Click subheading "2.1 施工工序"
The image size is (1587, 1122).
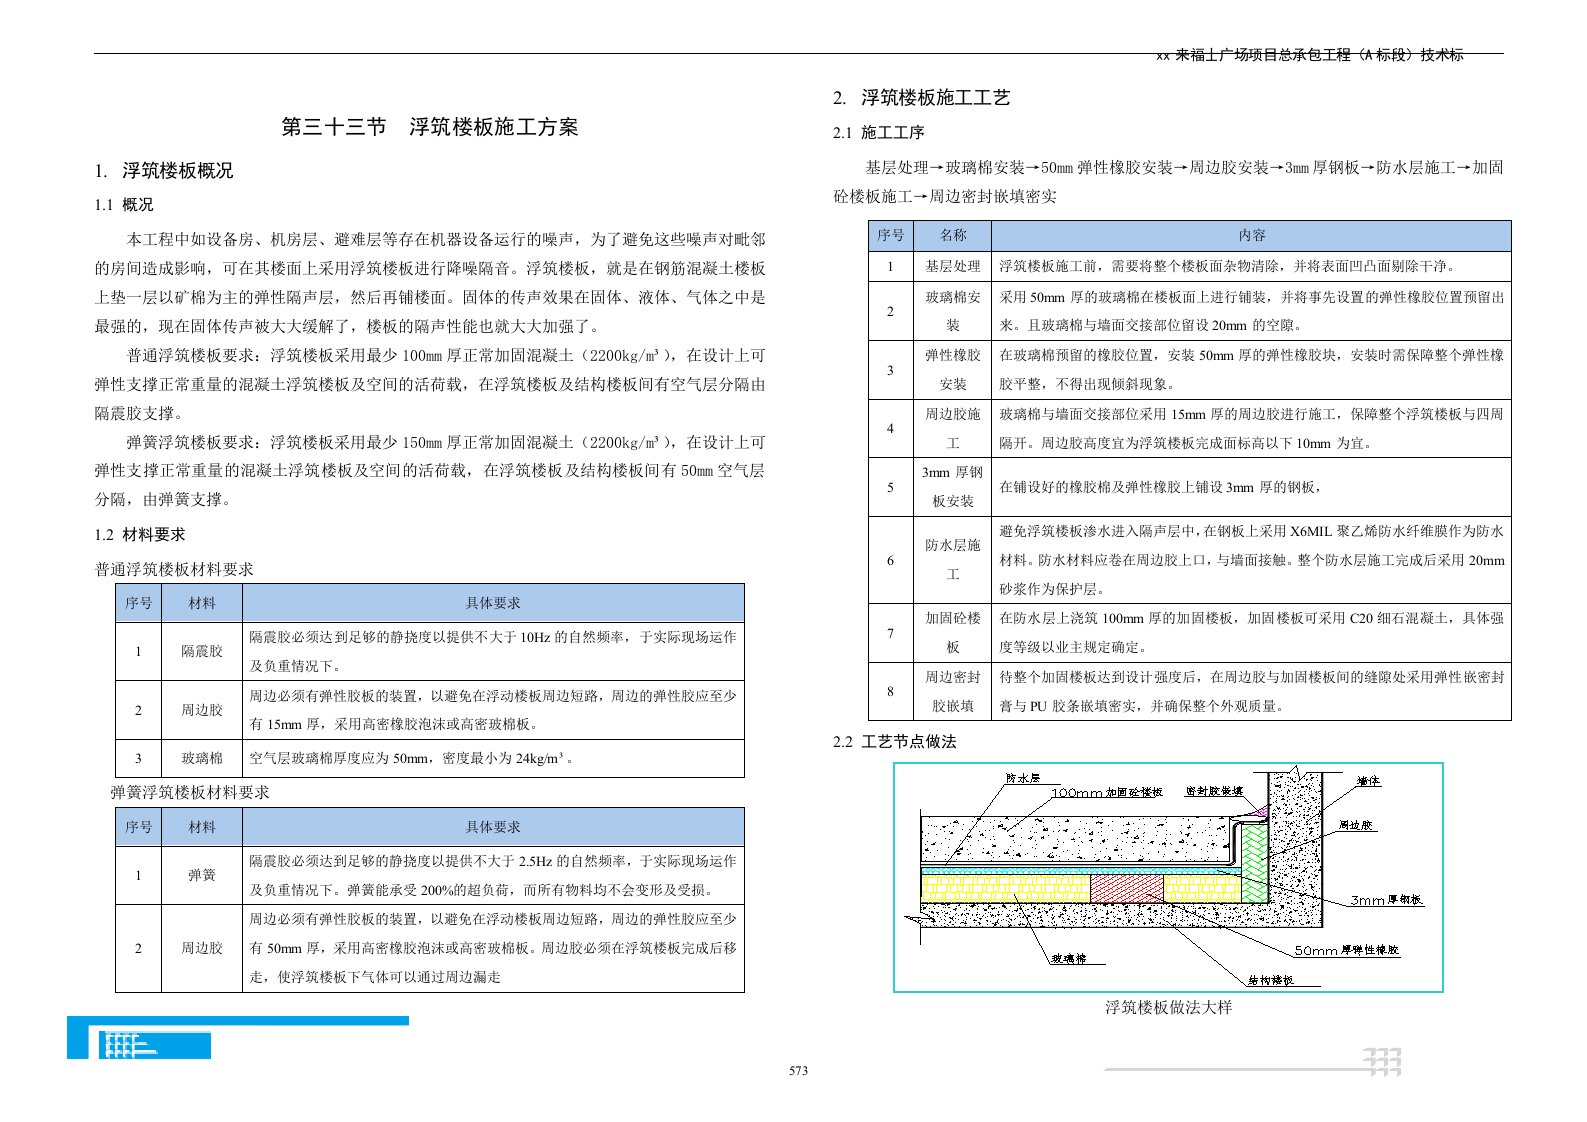tap(879, 133)
